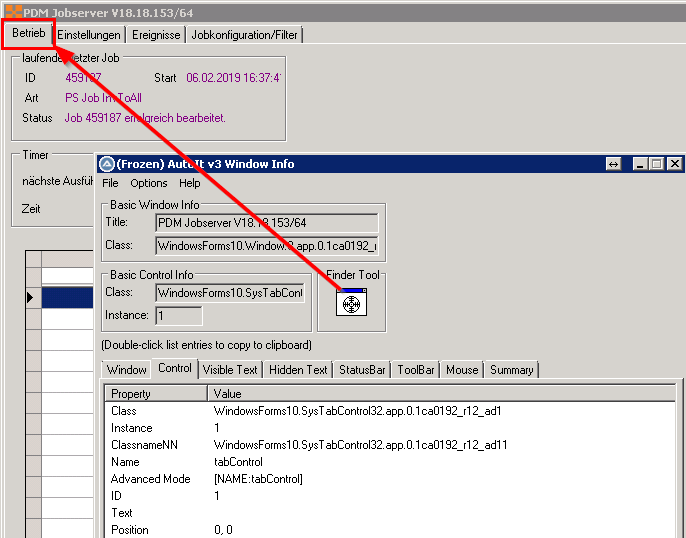Switch to the Betrieb tab

tap(28, 33)
